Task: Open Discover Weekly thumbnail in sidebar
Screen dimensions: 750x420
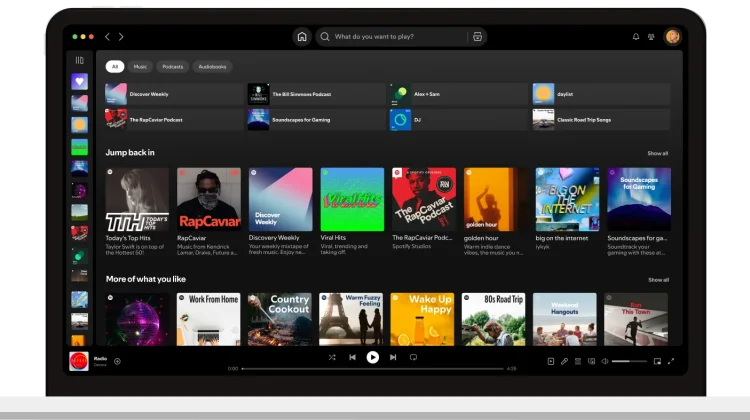Action: coord(79,103)
